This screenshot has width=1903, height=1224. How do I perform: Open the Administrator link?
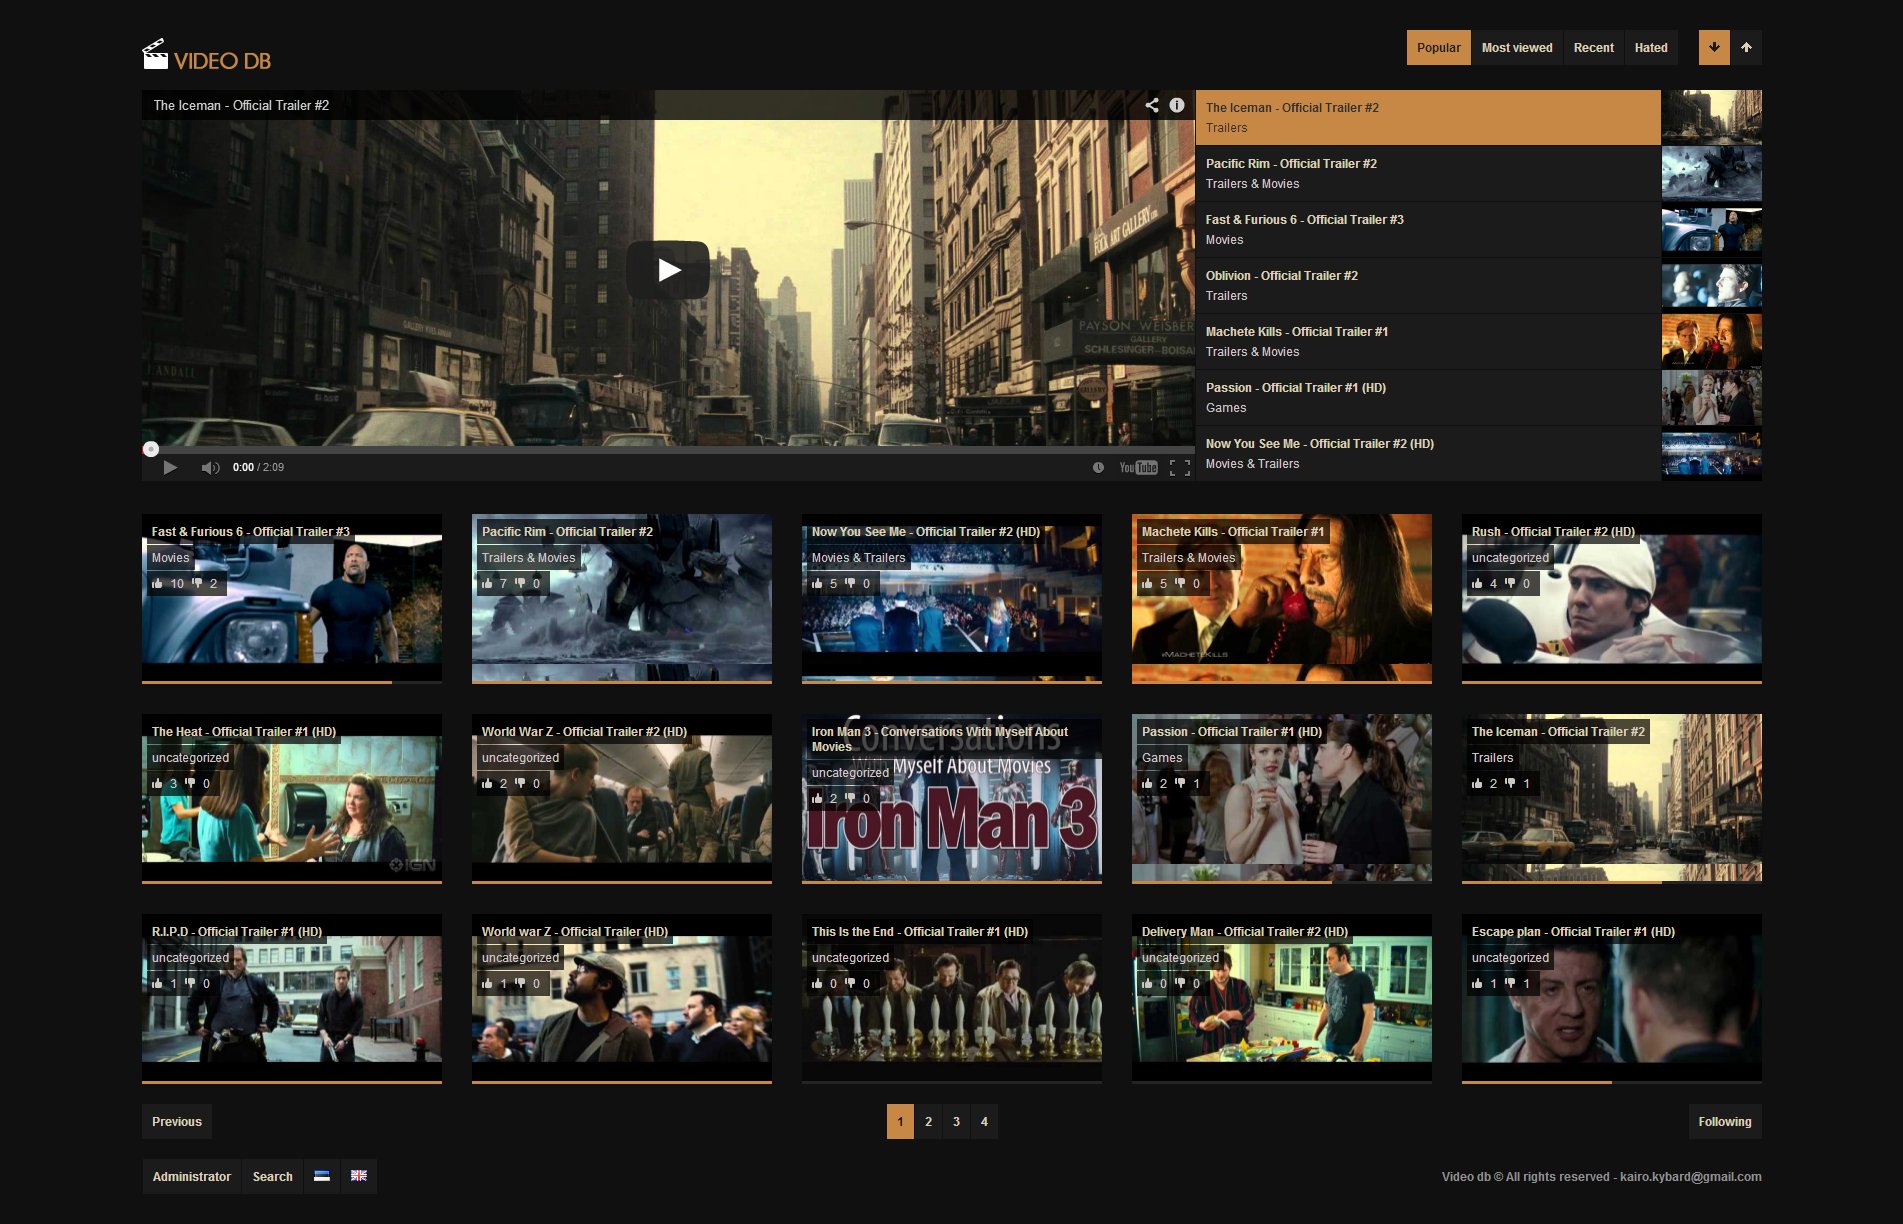[192, 1176]
